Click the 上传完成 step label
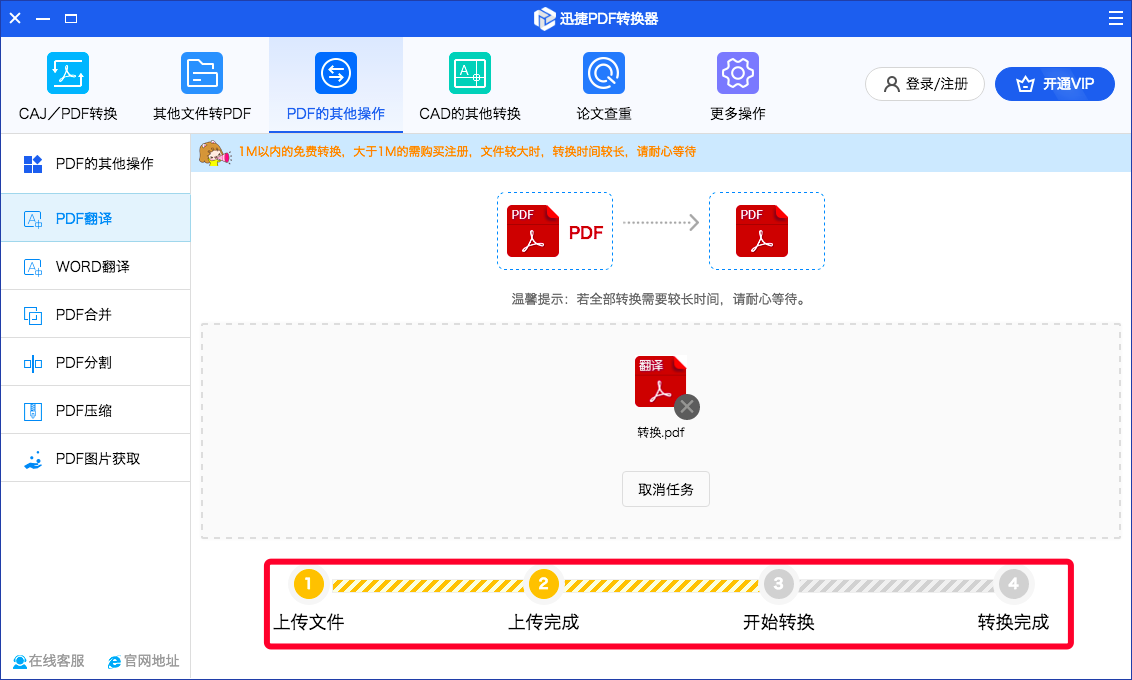The width and height of the screenshot is (1132, 680). point(544,622)
